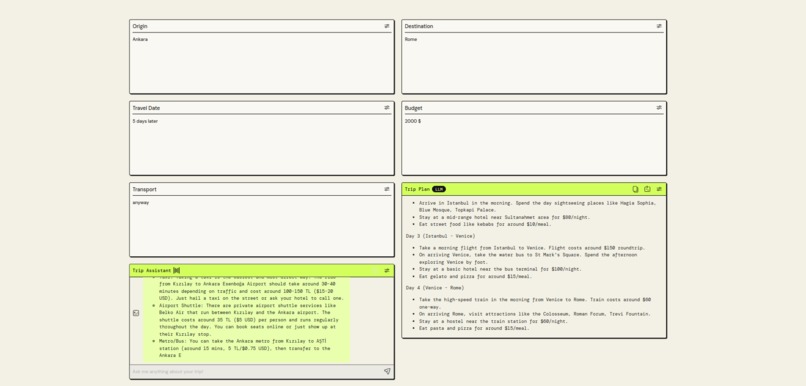Viewport: 806px width, 386px height.
Task: Click the Budget card label
Action: click(x=413, y=108)
